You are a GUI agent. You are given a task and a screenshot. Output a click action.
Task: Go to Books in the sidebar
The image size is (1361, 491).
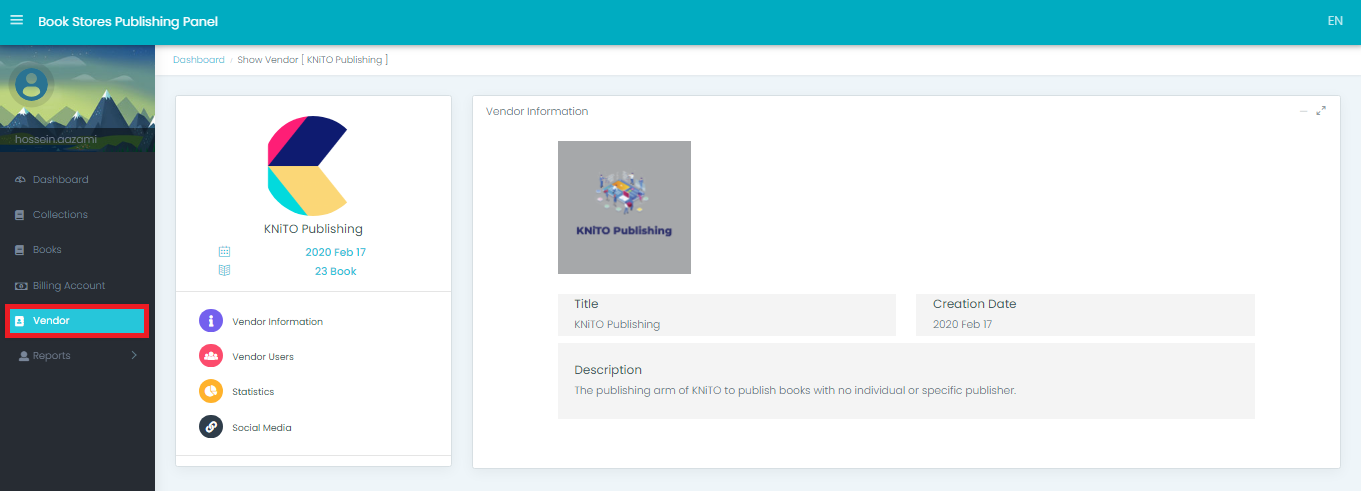point(47,250)
